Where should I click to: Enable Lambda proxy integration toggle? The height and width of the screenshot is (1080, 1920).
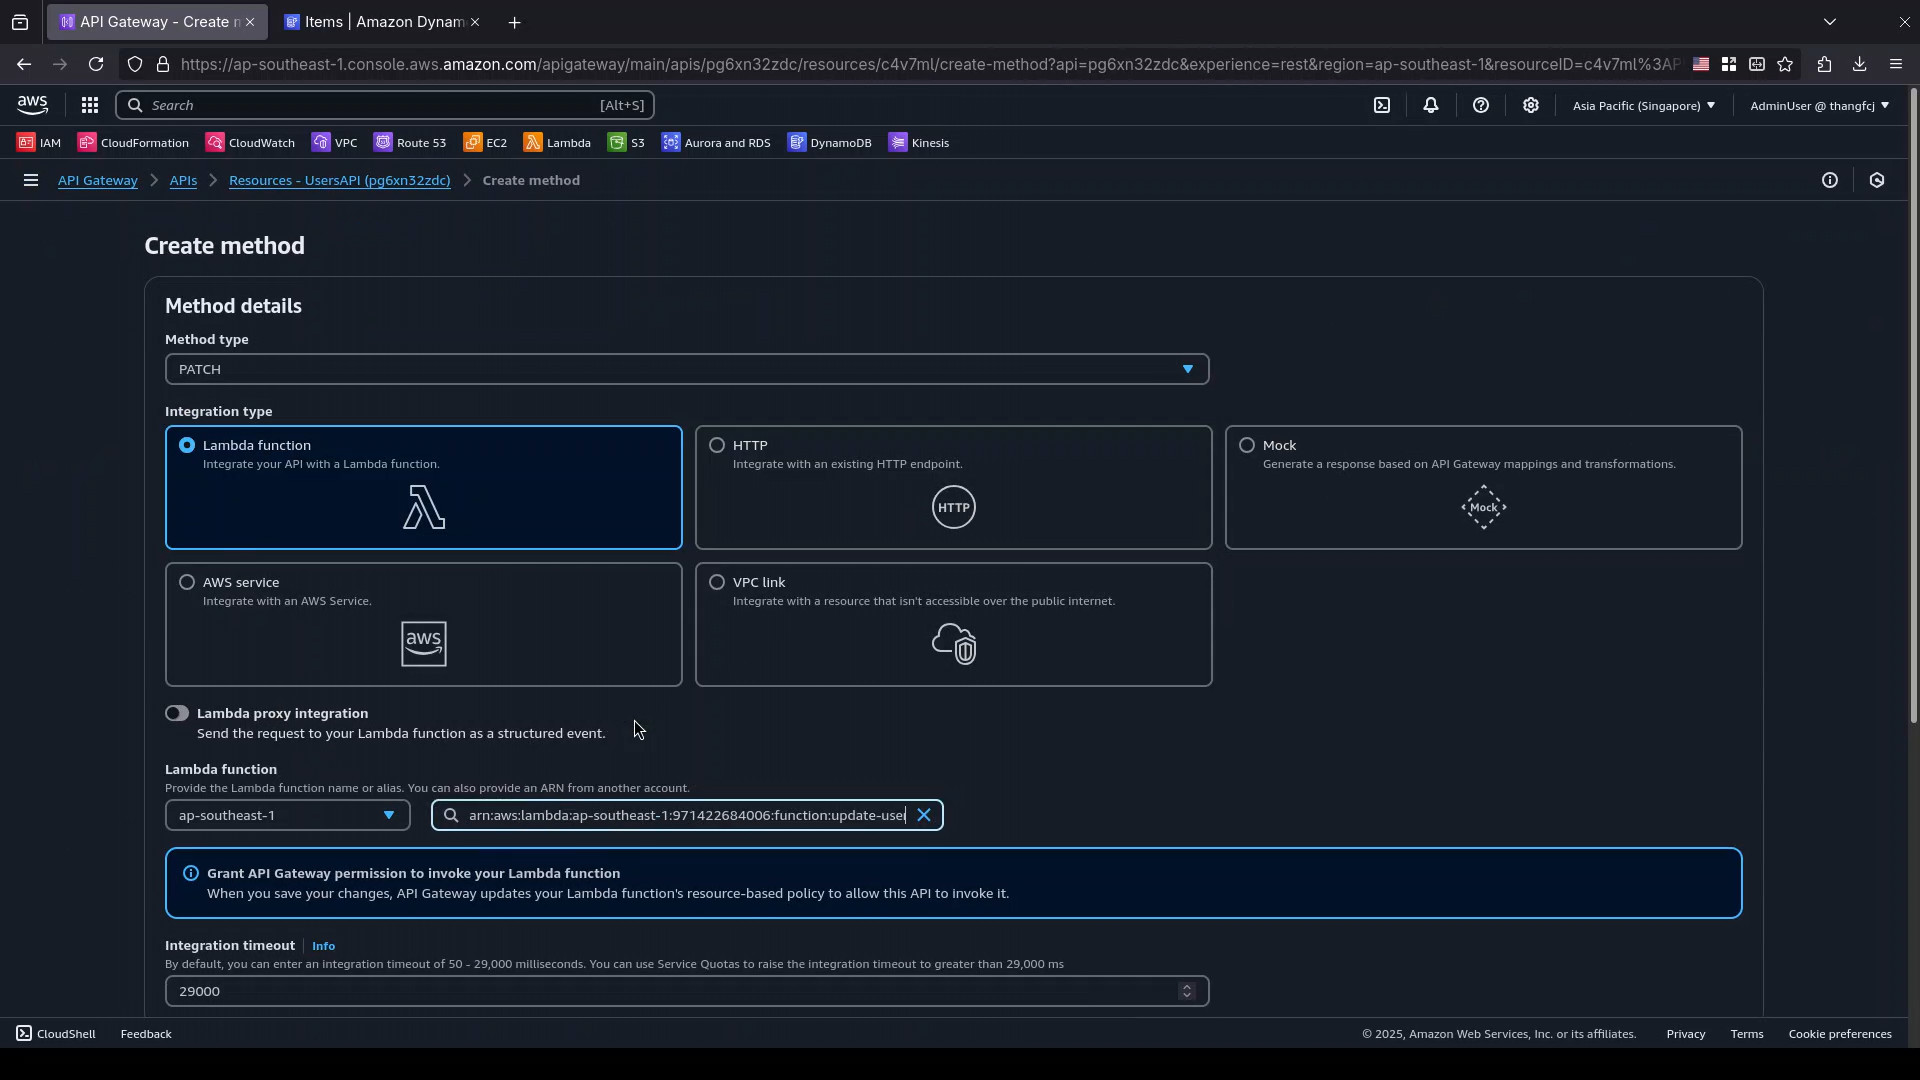click(x=177, y=713)
